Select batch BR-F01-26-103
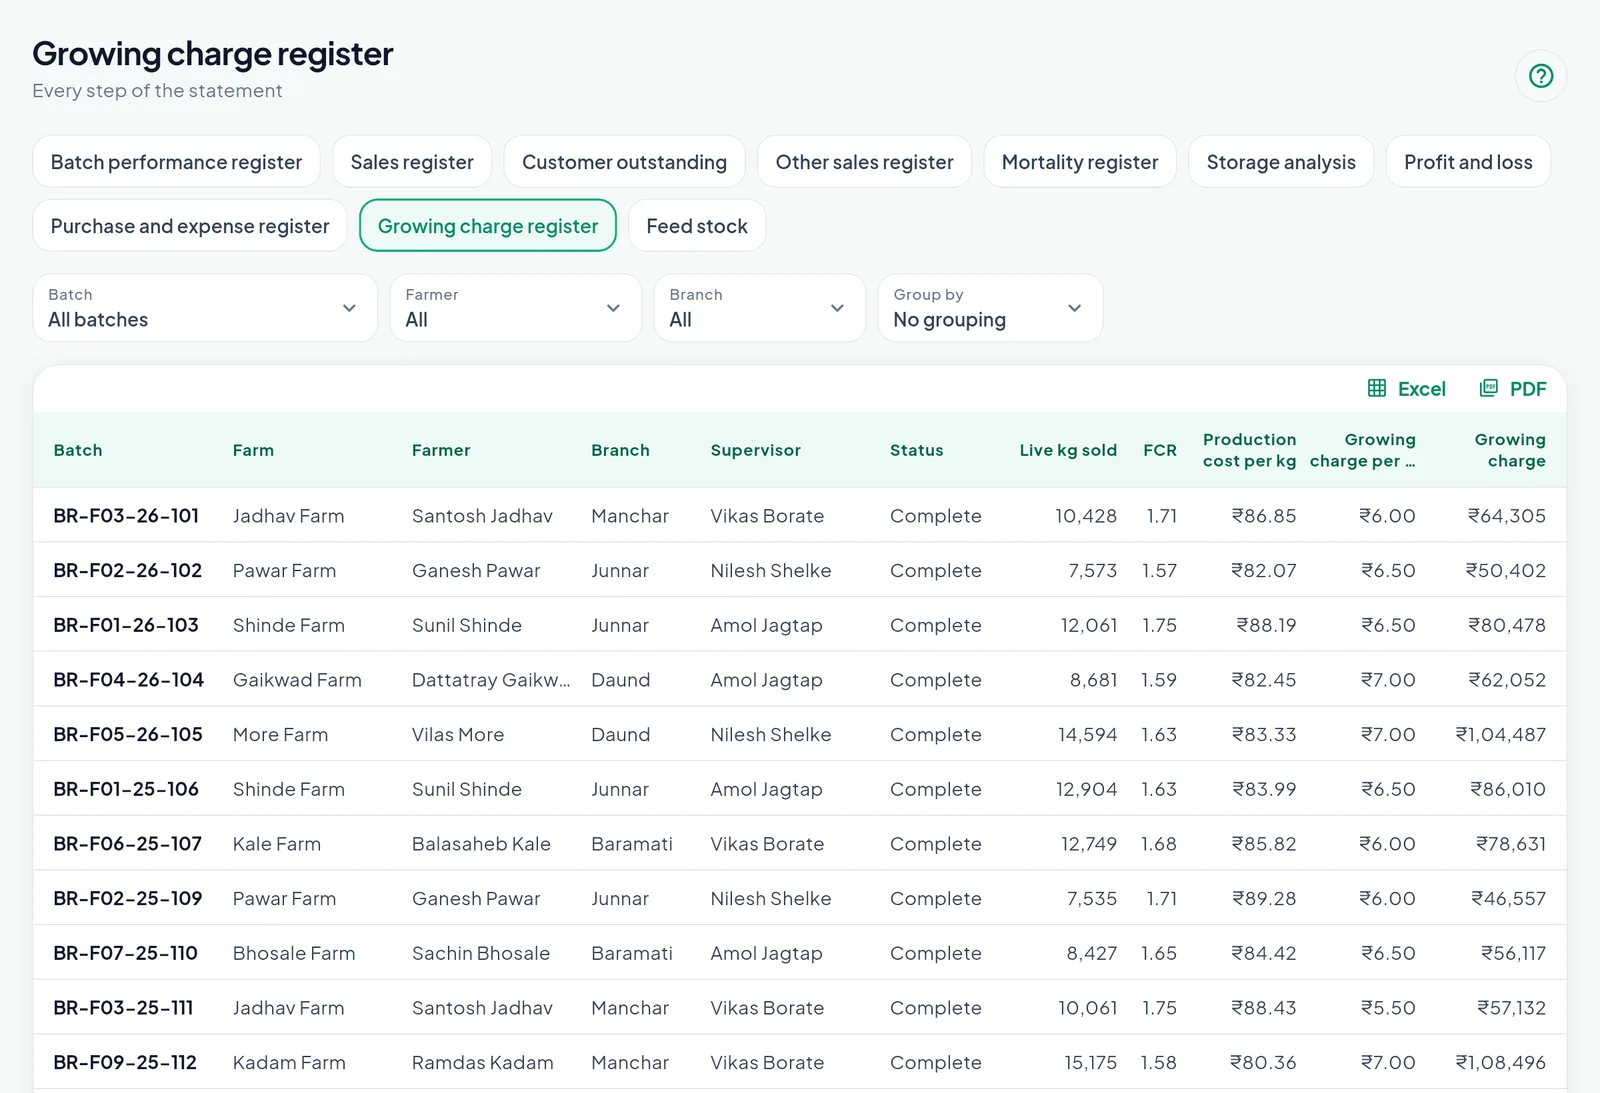Viewport: 1600px width, 1093px height. 126,625
